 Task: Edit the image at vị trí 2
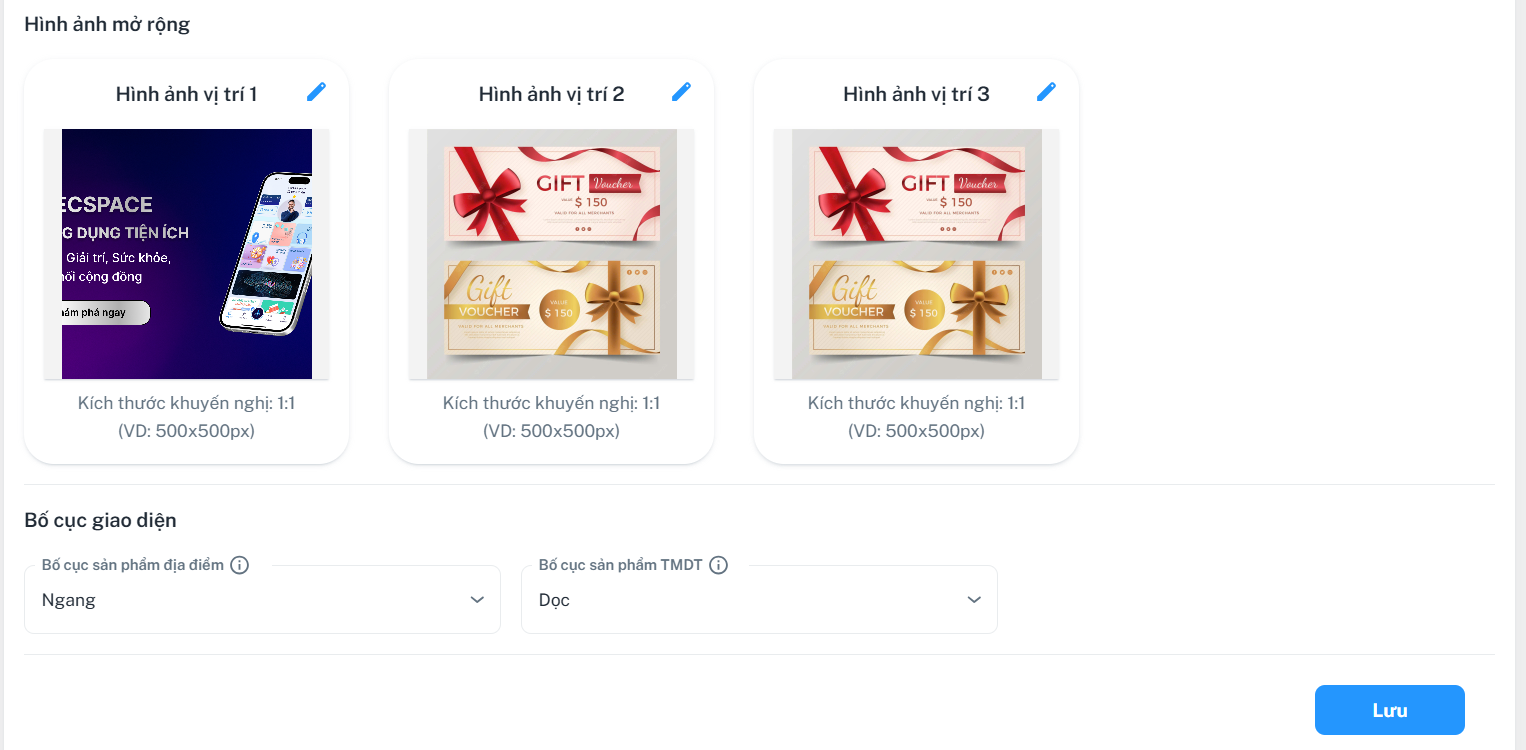(681, 92)
